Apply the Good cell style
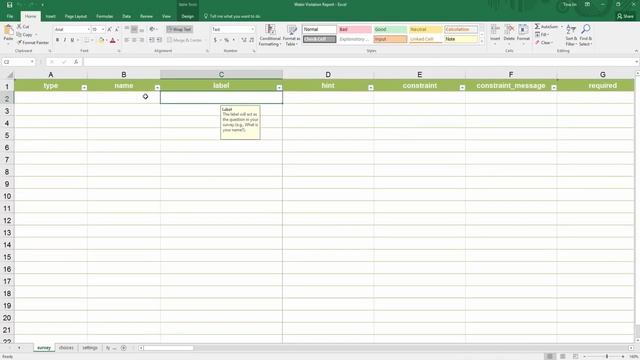The height and width of the screenshot is (360, 640). tap(390, 29)
